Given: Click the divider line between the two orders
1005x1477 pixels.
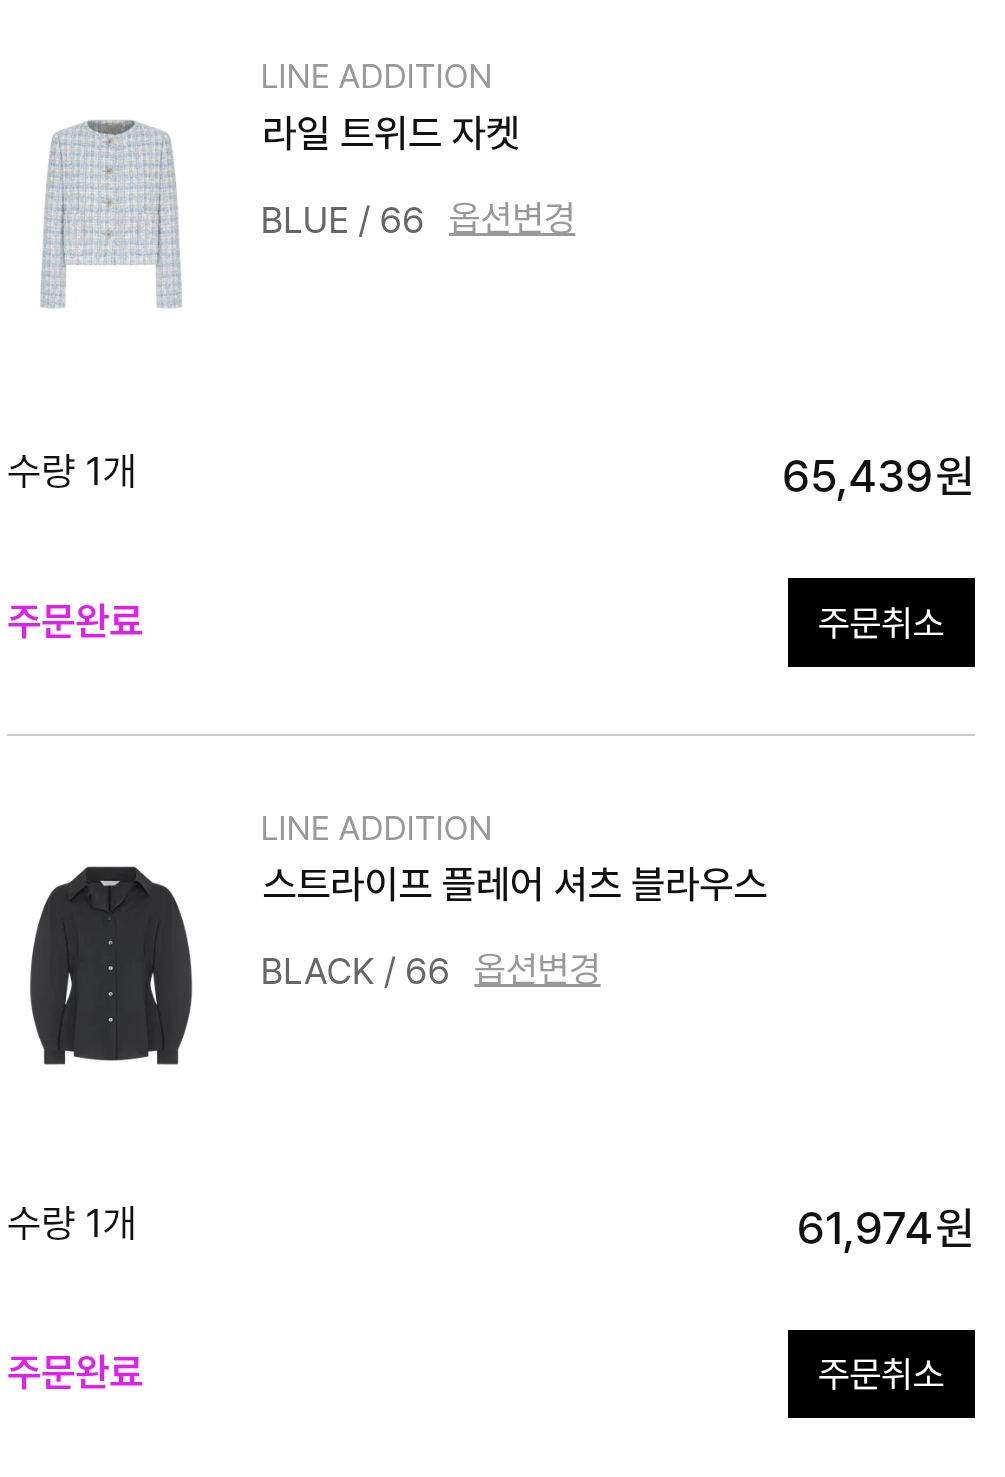Looking at the screenshot, I should point(491,735).
